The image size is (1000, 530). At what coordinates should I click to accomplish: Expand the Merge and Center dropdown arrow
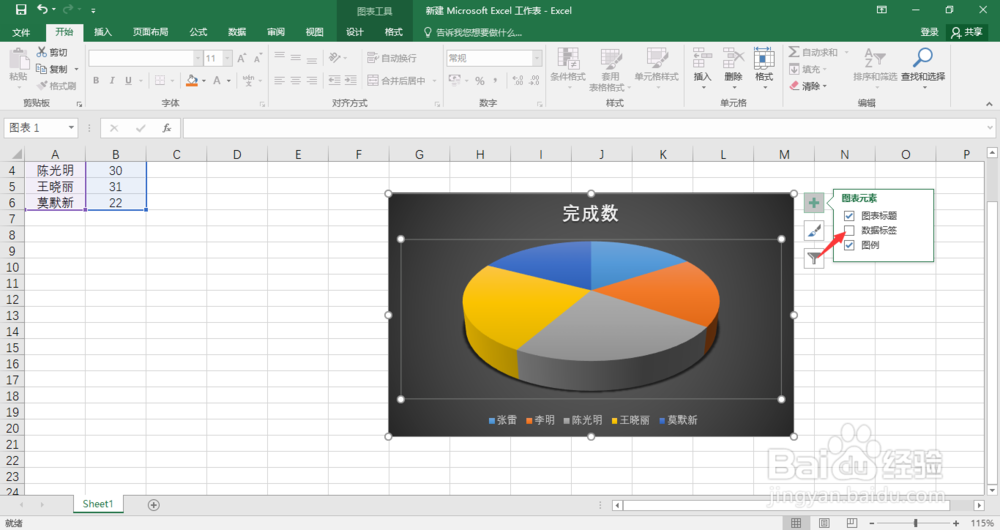pyautogui.click(x=434, y=81)
